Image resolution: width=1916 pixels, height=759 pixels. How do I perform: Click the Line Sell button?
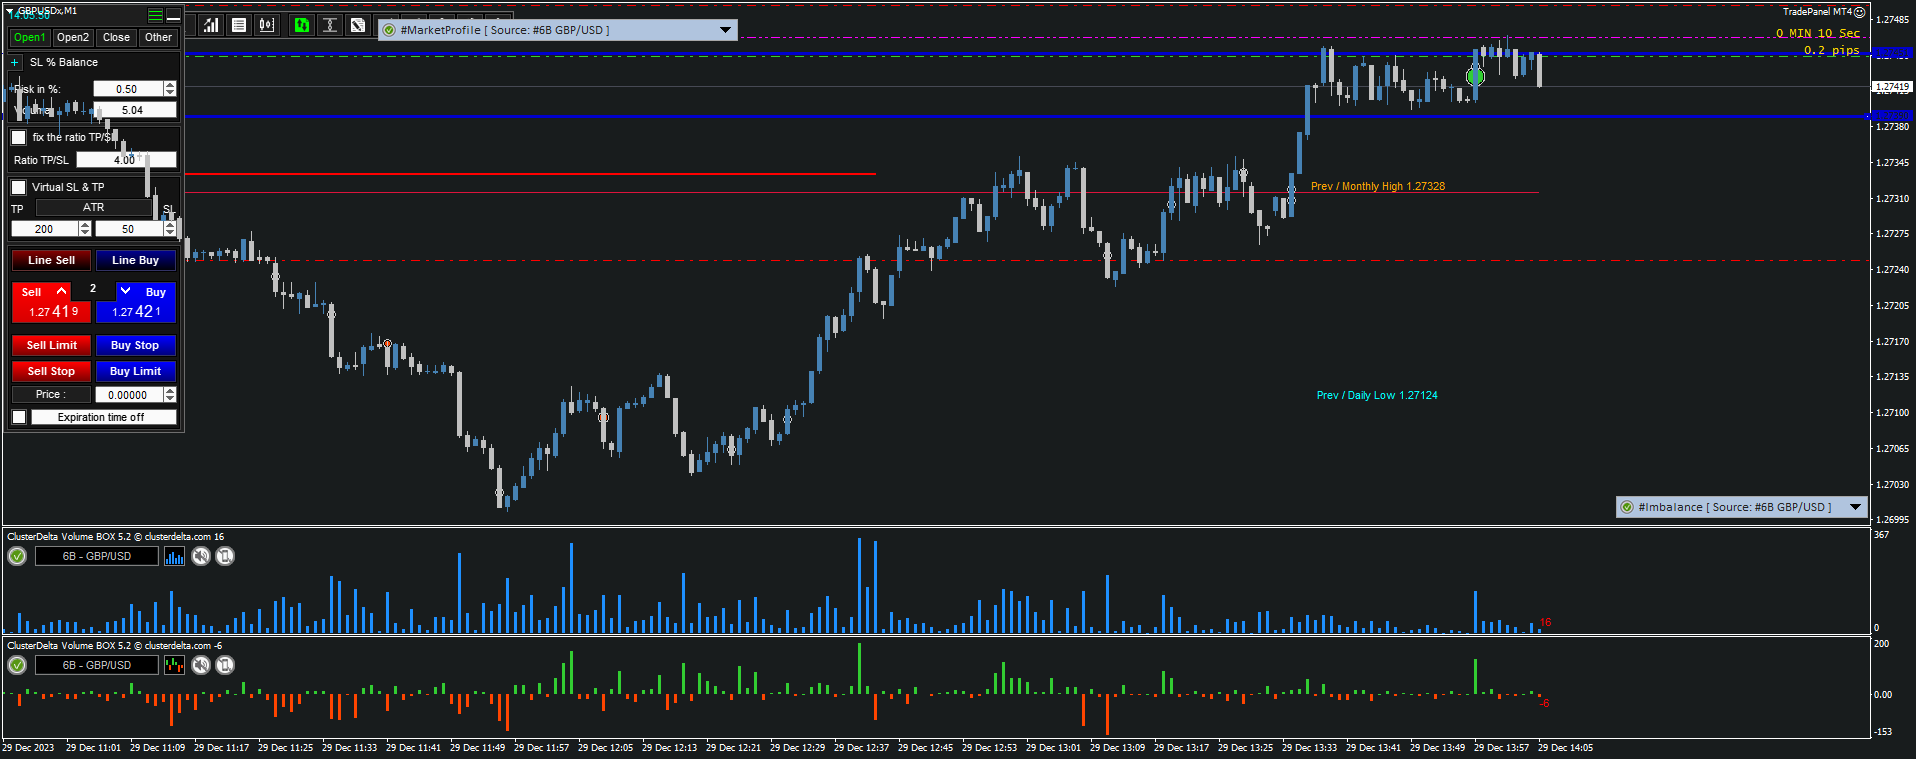pos(51,260)
